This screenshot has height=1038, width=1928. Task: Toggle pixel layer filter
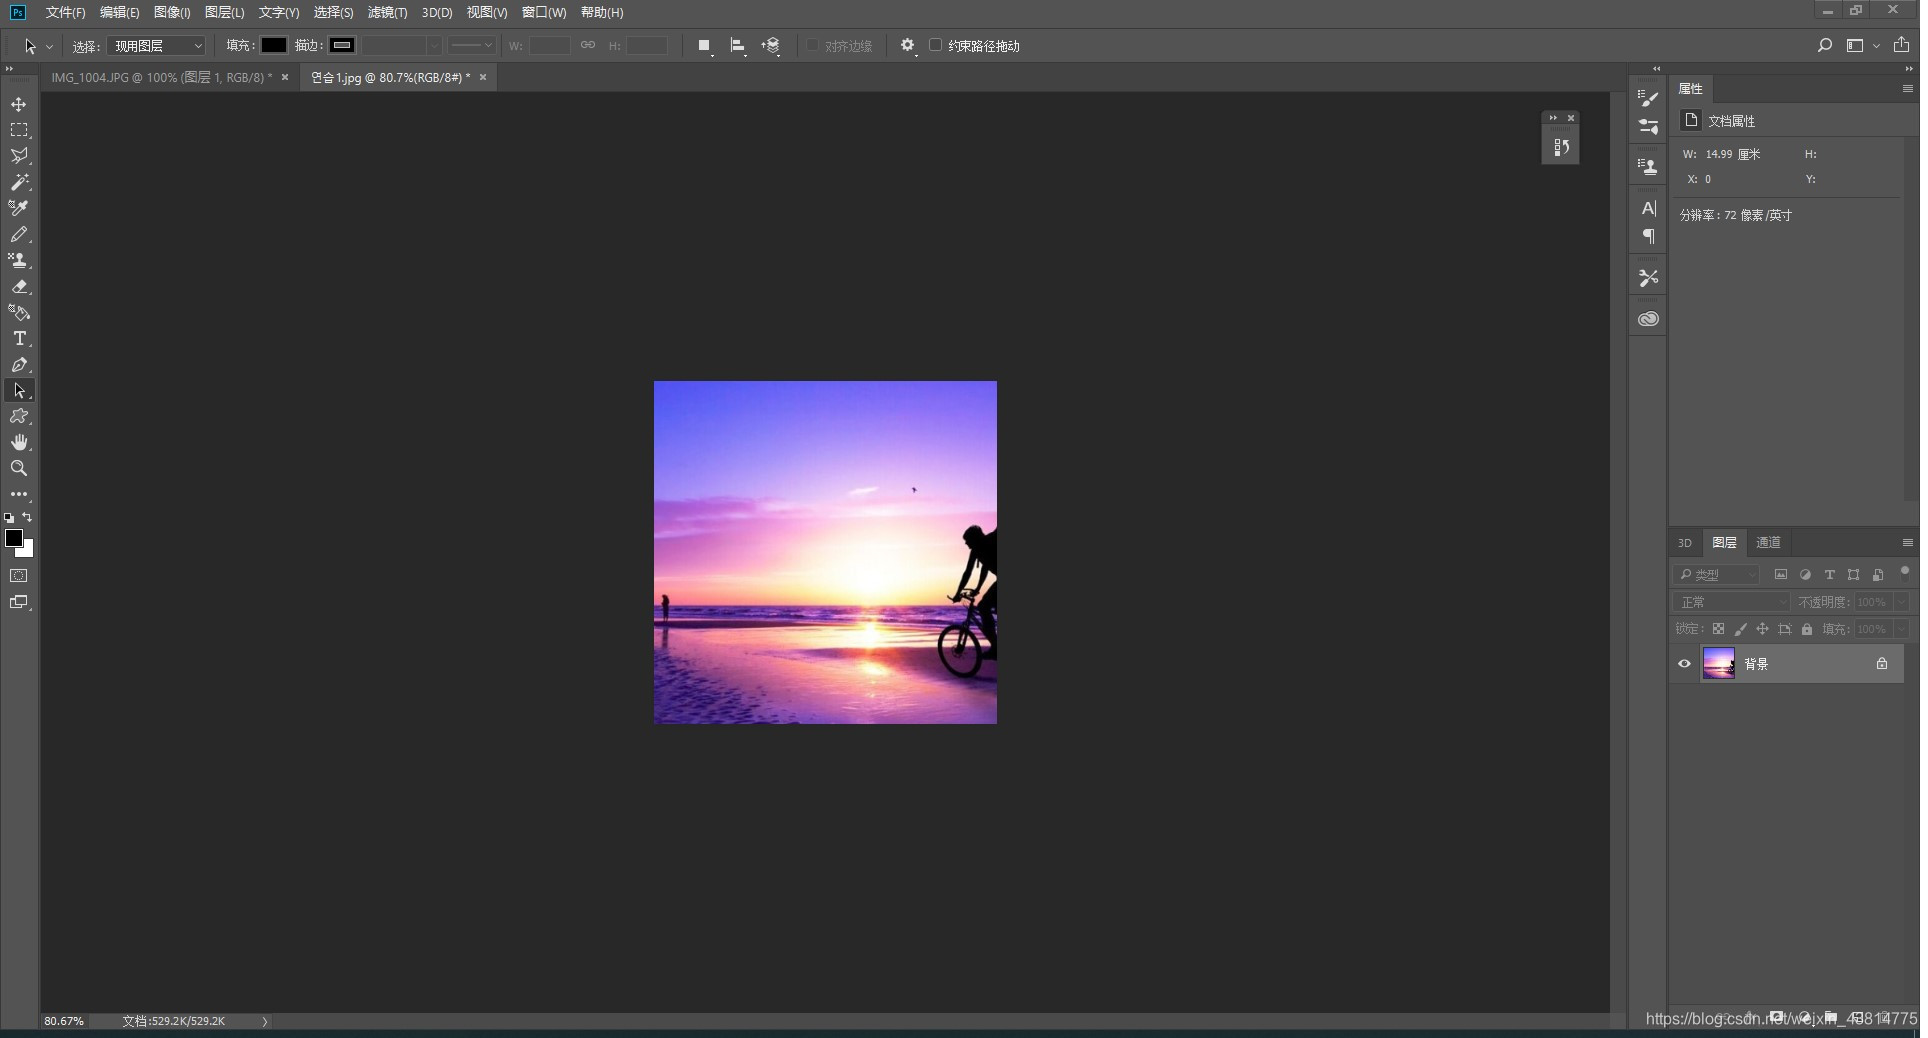coord(1781,575)
